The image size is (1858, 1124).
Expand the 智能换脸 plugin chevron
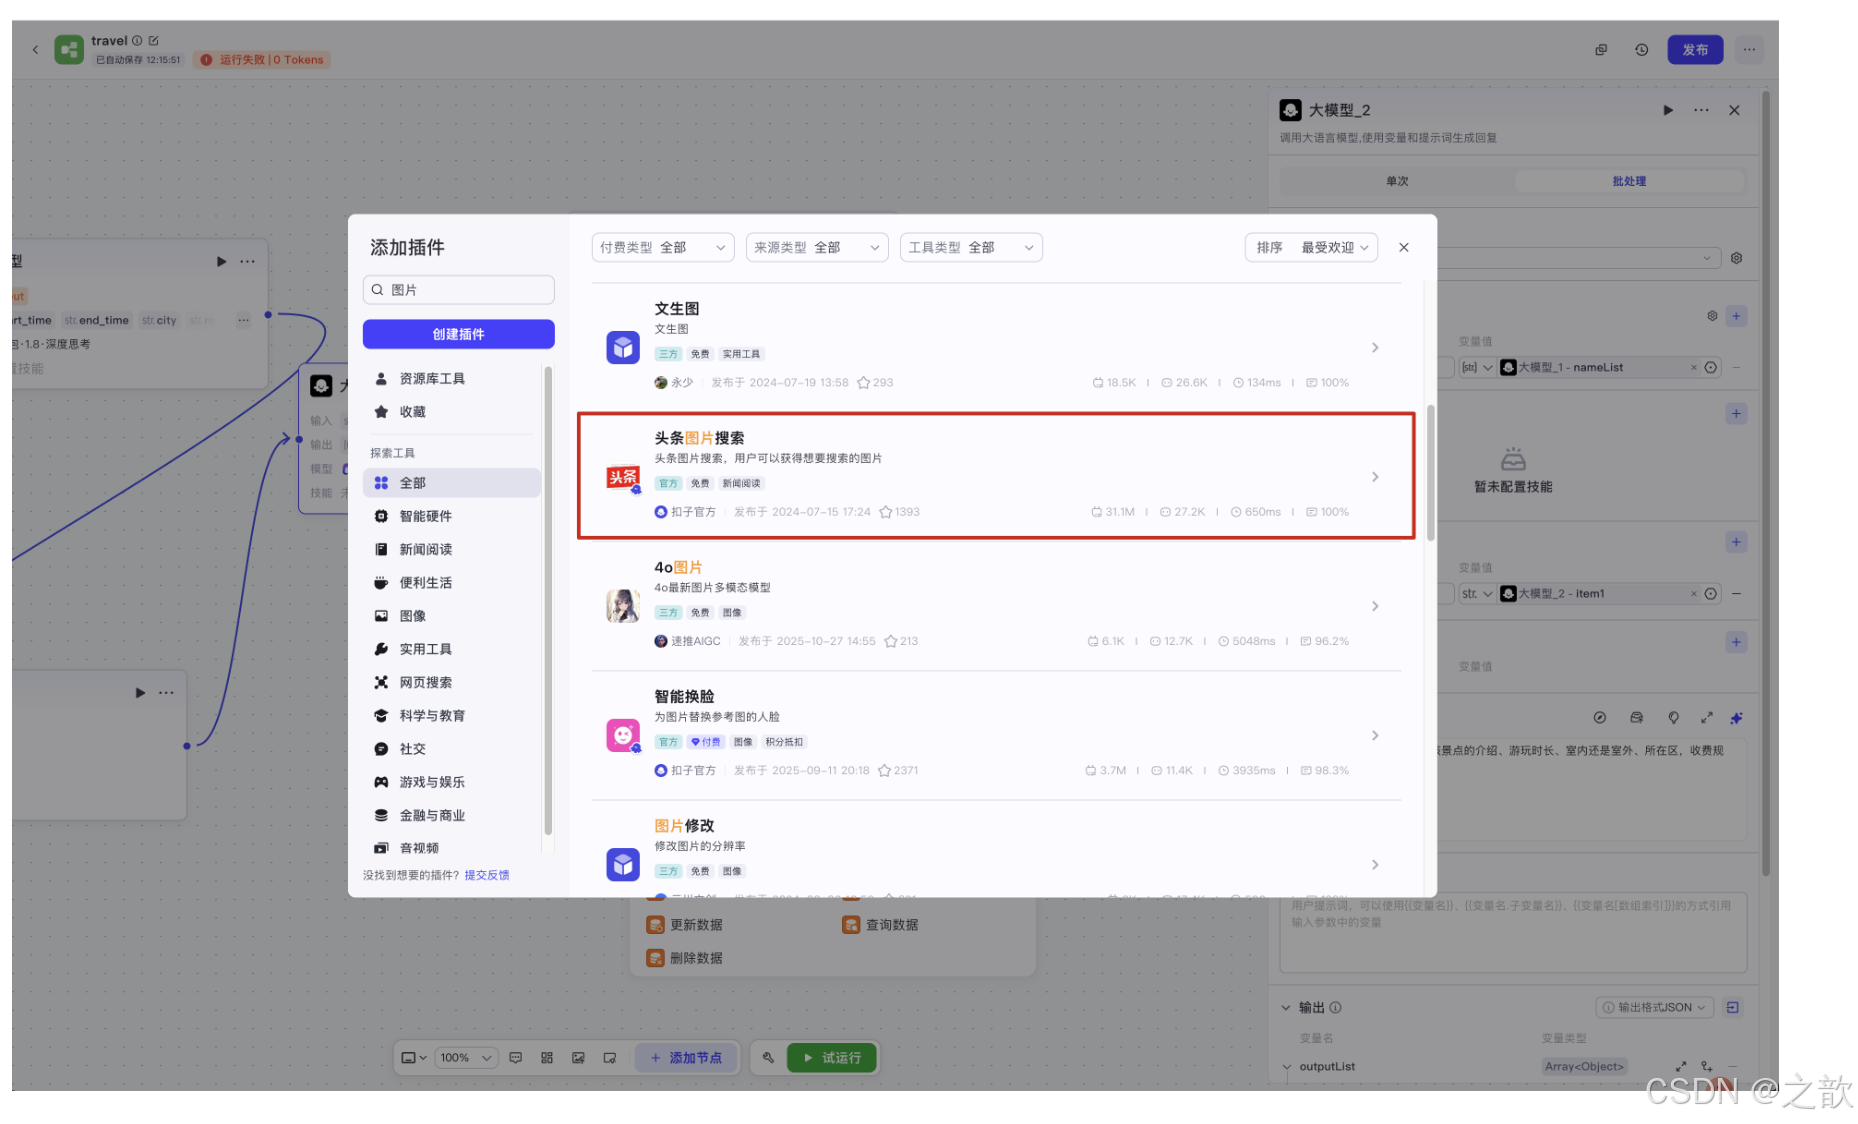pyautogui.click(x=1375, y=735)
